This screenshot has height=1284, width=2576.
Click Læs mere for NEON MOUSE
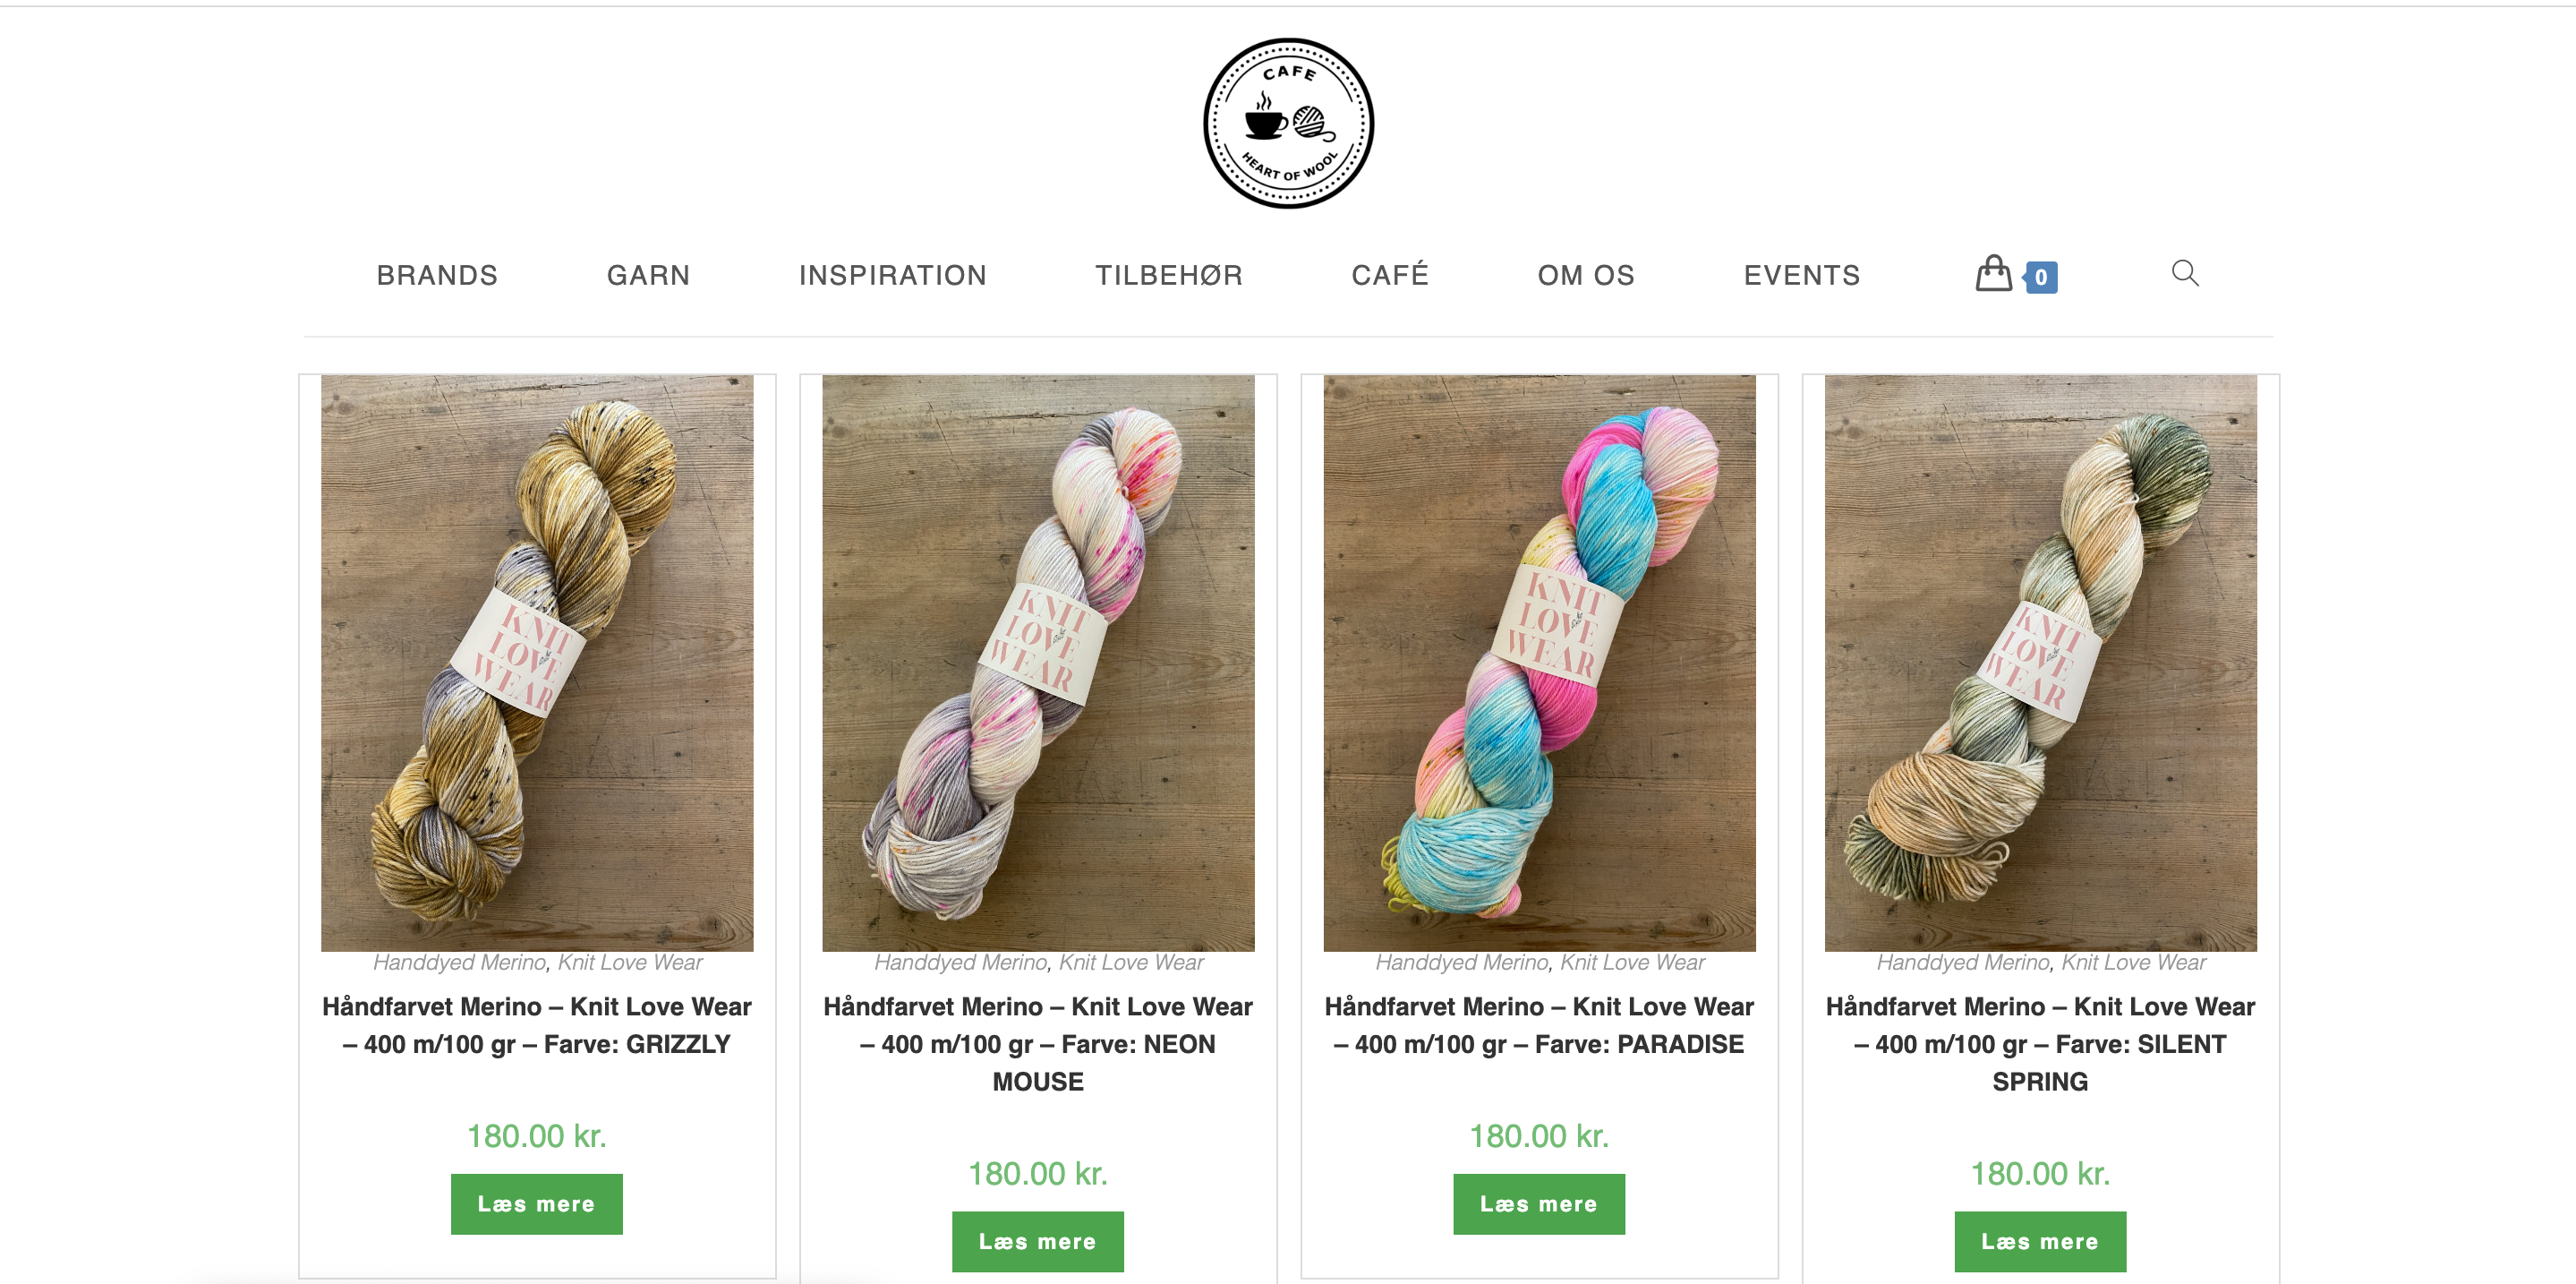point(1037,1241)
